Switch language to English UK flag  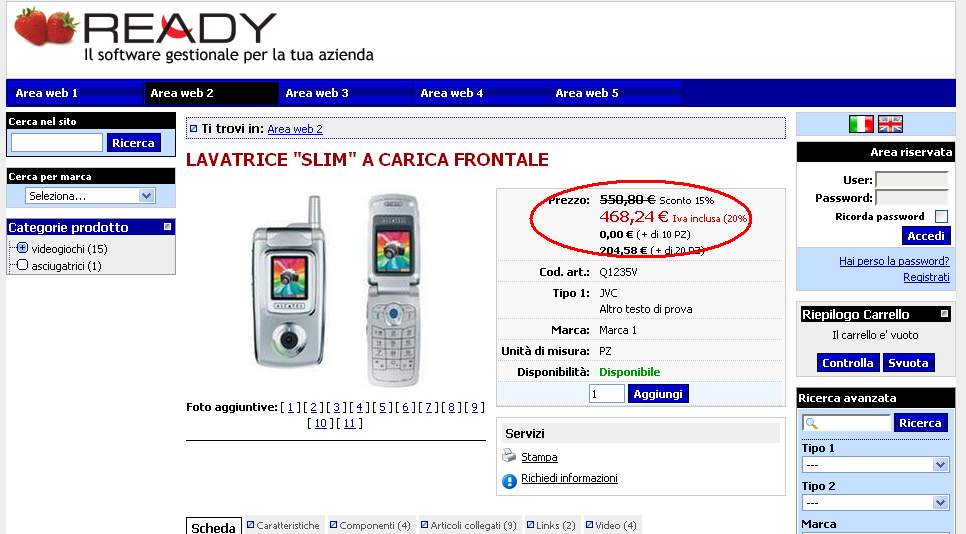(890, 124)
